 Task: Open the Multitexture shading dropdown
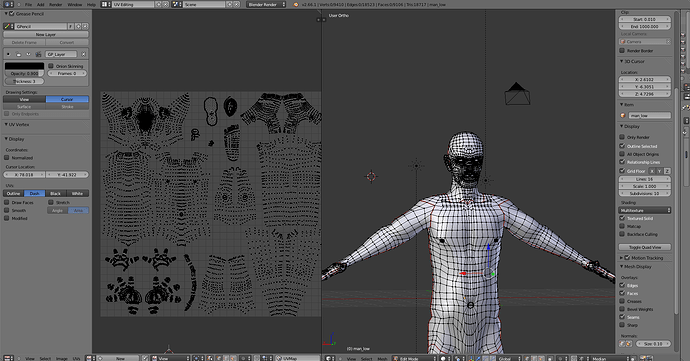[x=645, y=210]
